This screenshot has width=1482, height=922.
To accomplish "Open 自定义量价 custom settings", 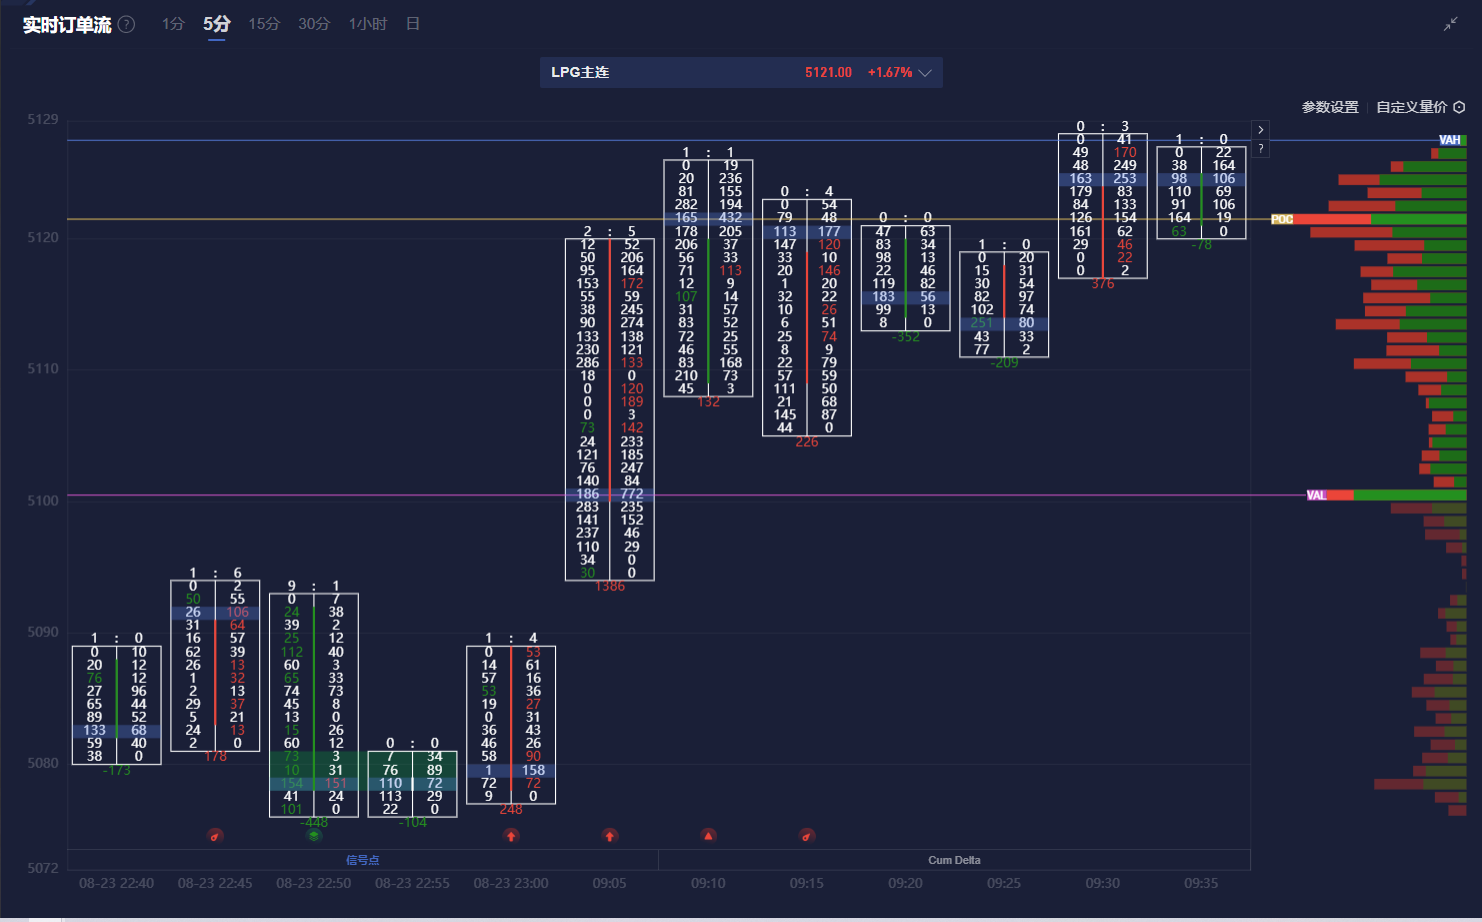I will 1411,107.
